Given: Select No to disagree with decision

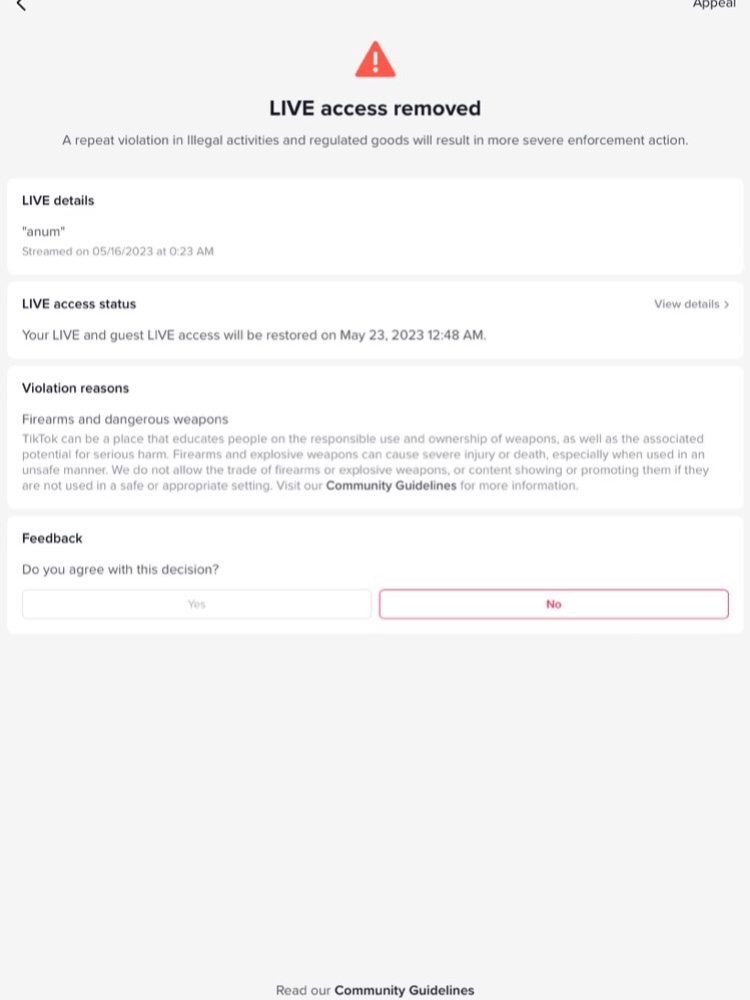Looking at the screenshot, I should tap(554, 604).
